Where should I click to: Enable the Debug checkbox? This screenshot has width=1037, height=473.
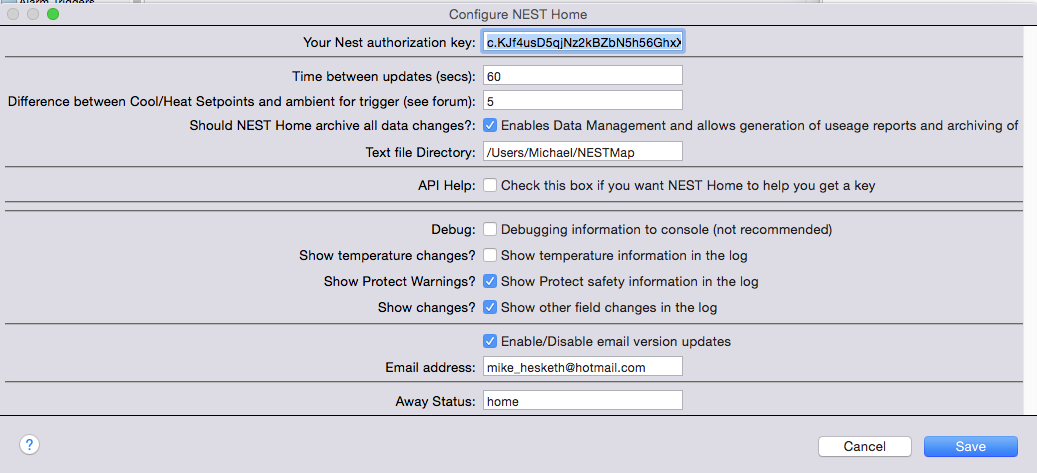pyautogui.click(x=489, y=230)
